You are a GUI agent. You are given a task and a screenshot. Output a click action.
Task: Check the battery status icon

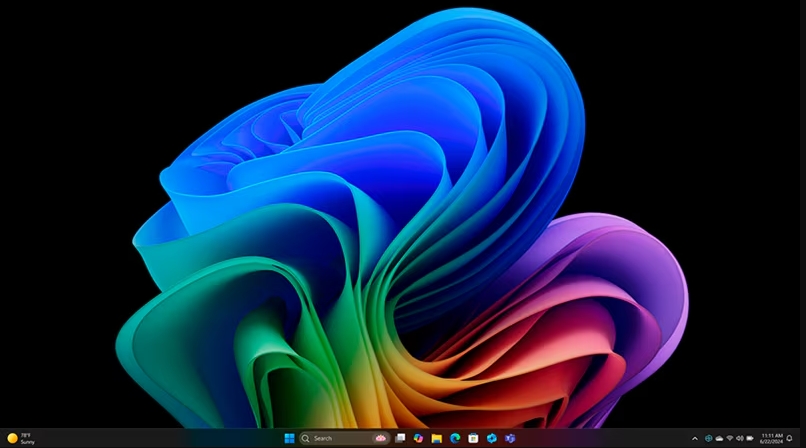click(x=750, y=438)
